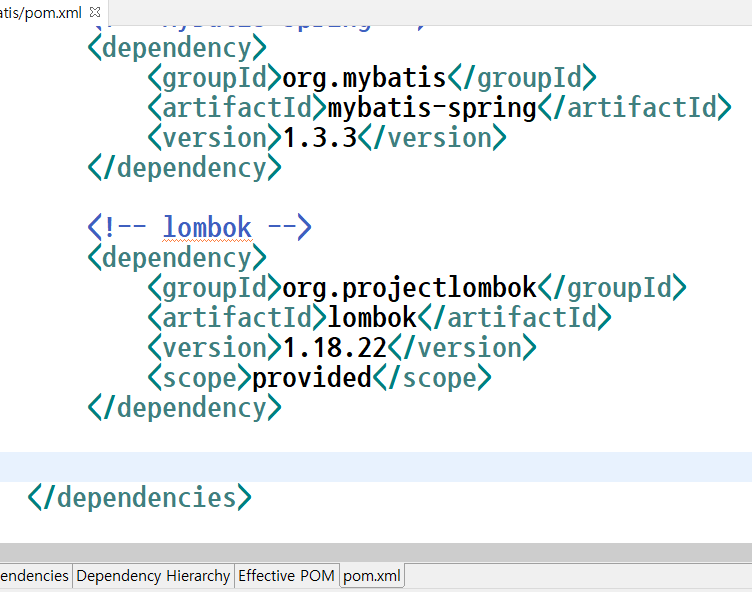Click the closing dependencies tag
Image resolution: width=752 pixels, height=592 pixels.
coord(140,497)
